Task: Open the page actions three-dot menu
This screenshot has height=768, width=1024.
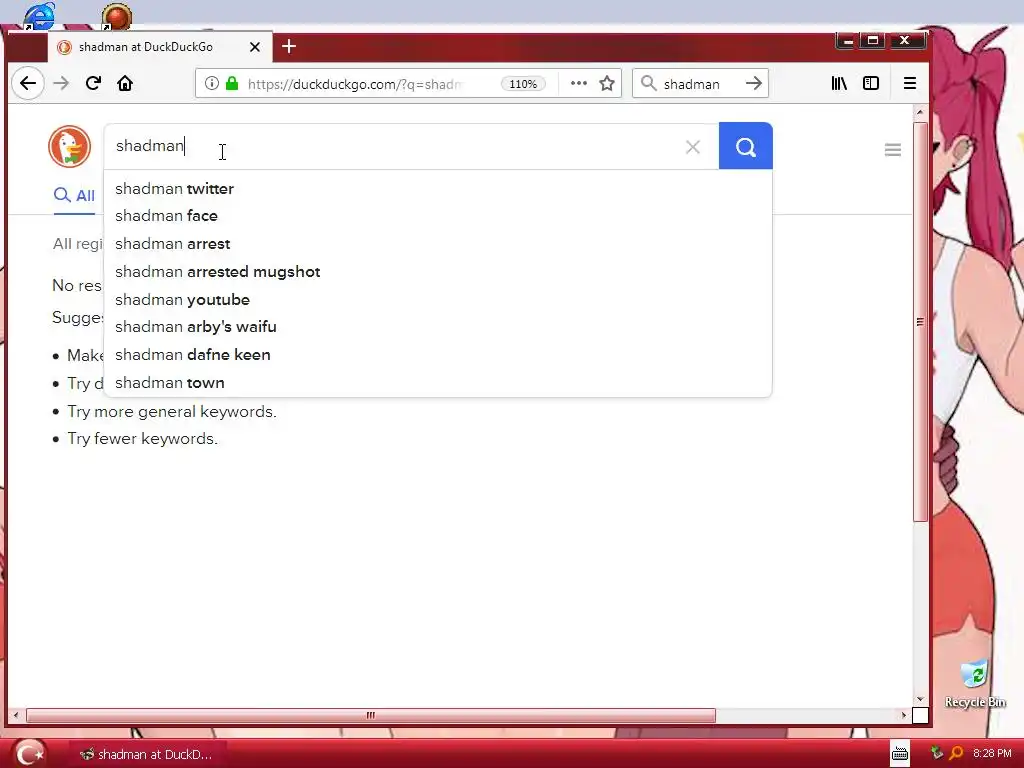Action: pyautogui.click(x=579, y=84)
